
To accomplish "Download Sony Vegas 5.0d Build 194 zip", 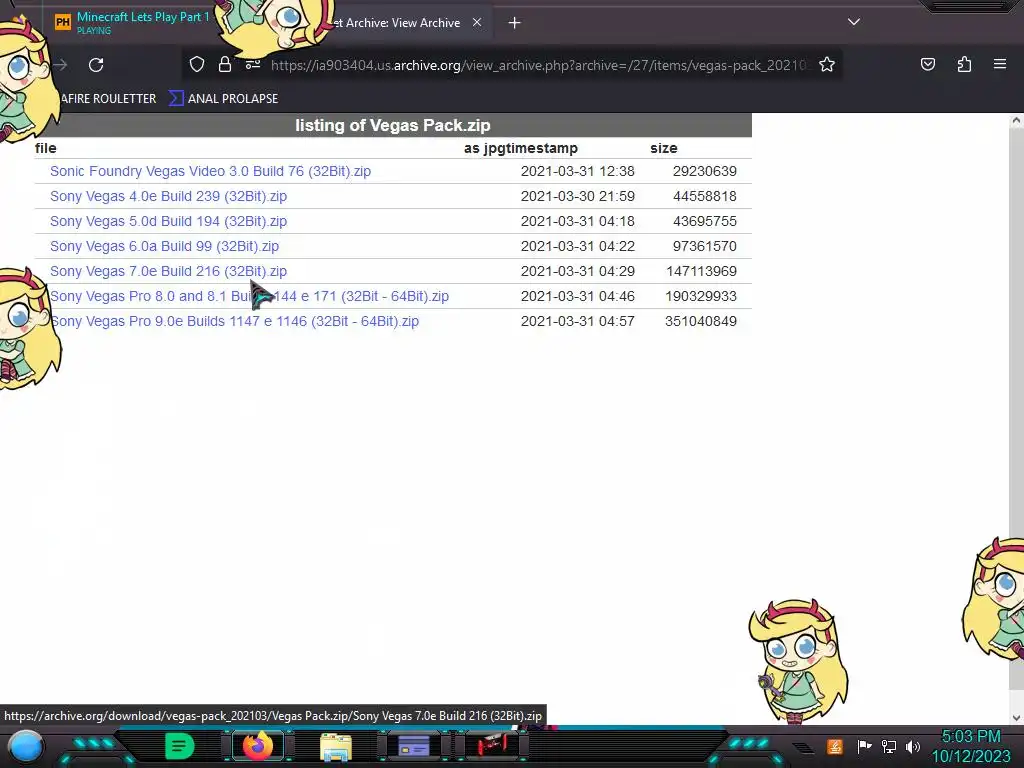I will tap(168, 221).
